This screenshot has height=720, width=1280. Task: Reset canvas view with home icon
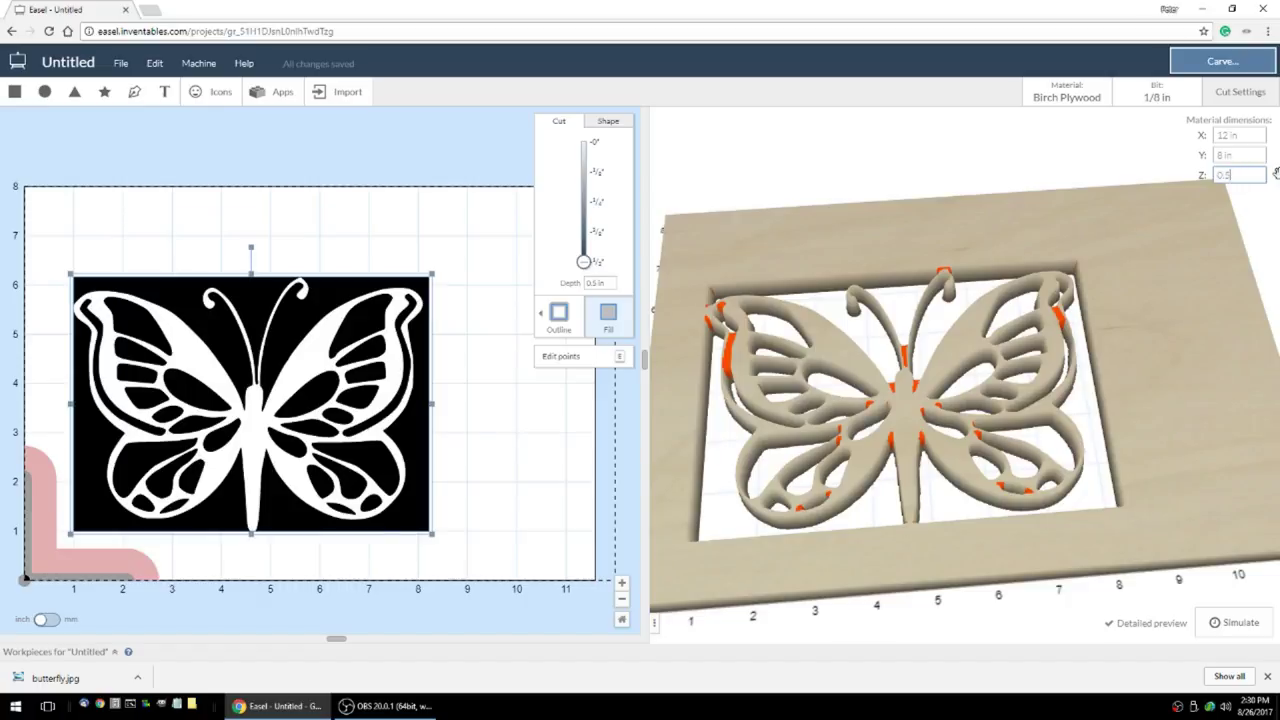click(622, 619)
